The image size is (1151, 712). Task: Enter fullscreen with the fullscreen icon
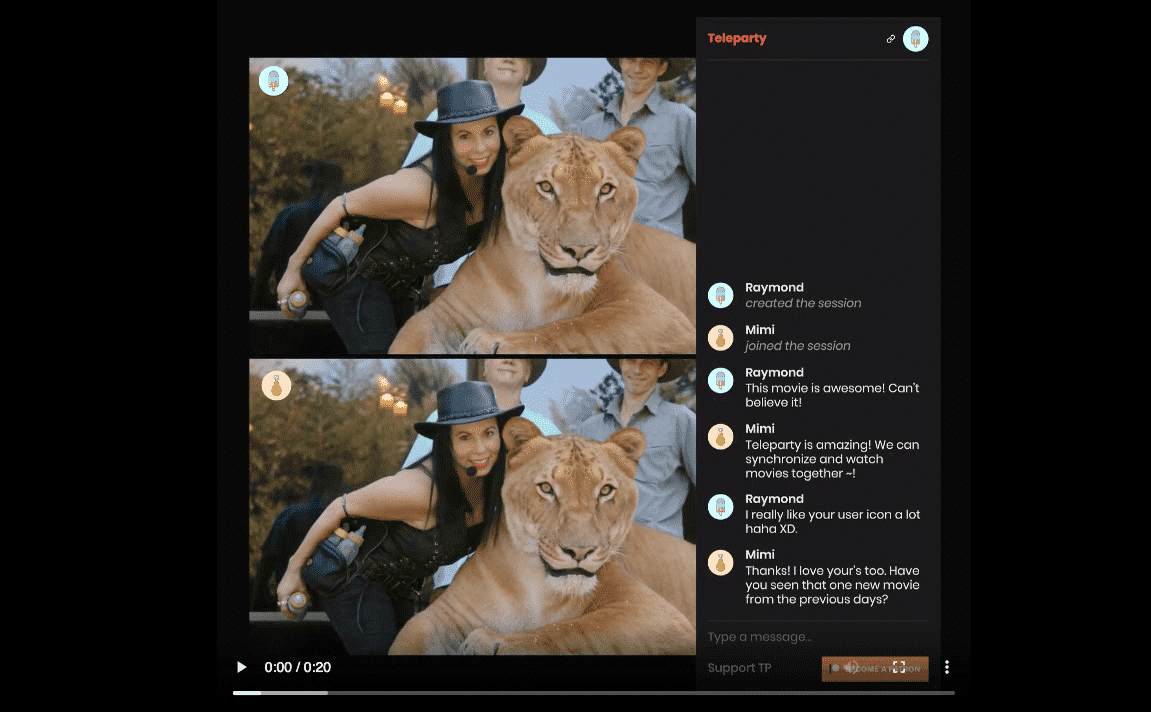point(899,667)
